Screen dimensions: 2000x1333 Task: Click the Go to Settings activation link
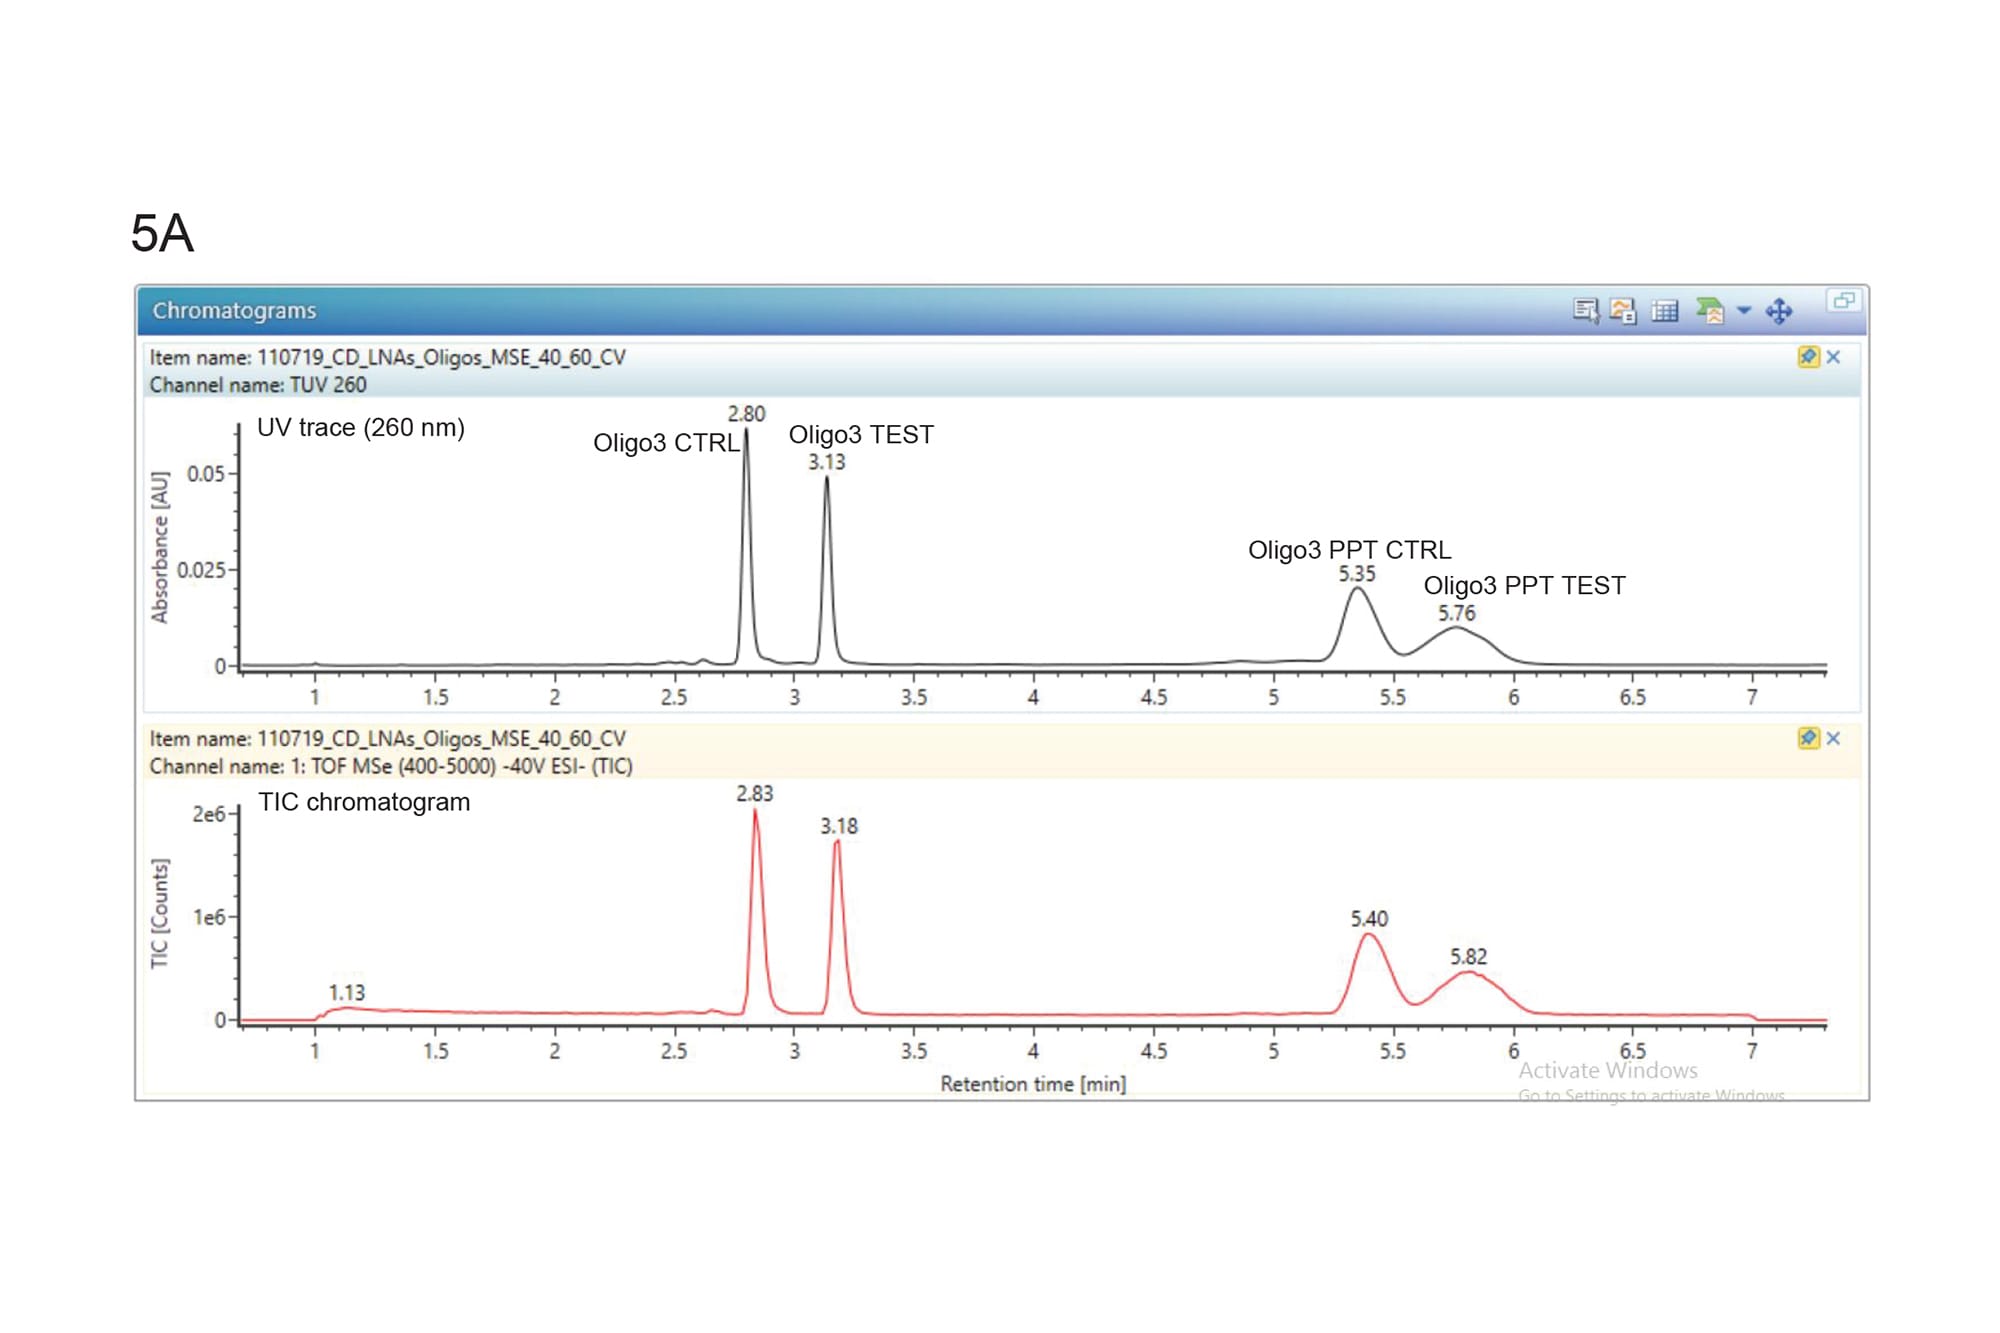[x=1650, y=1095]
